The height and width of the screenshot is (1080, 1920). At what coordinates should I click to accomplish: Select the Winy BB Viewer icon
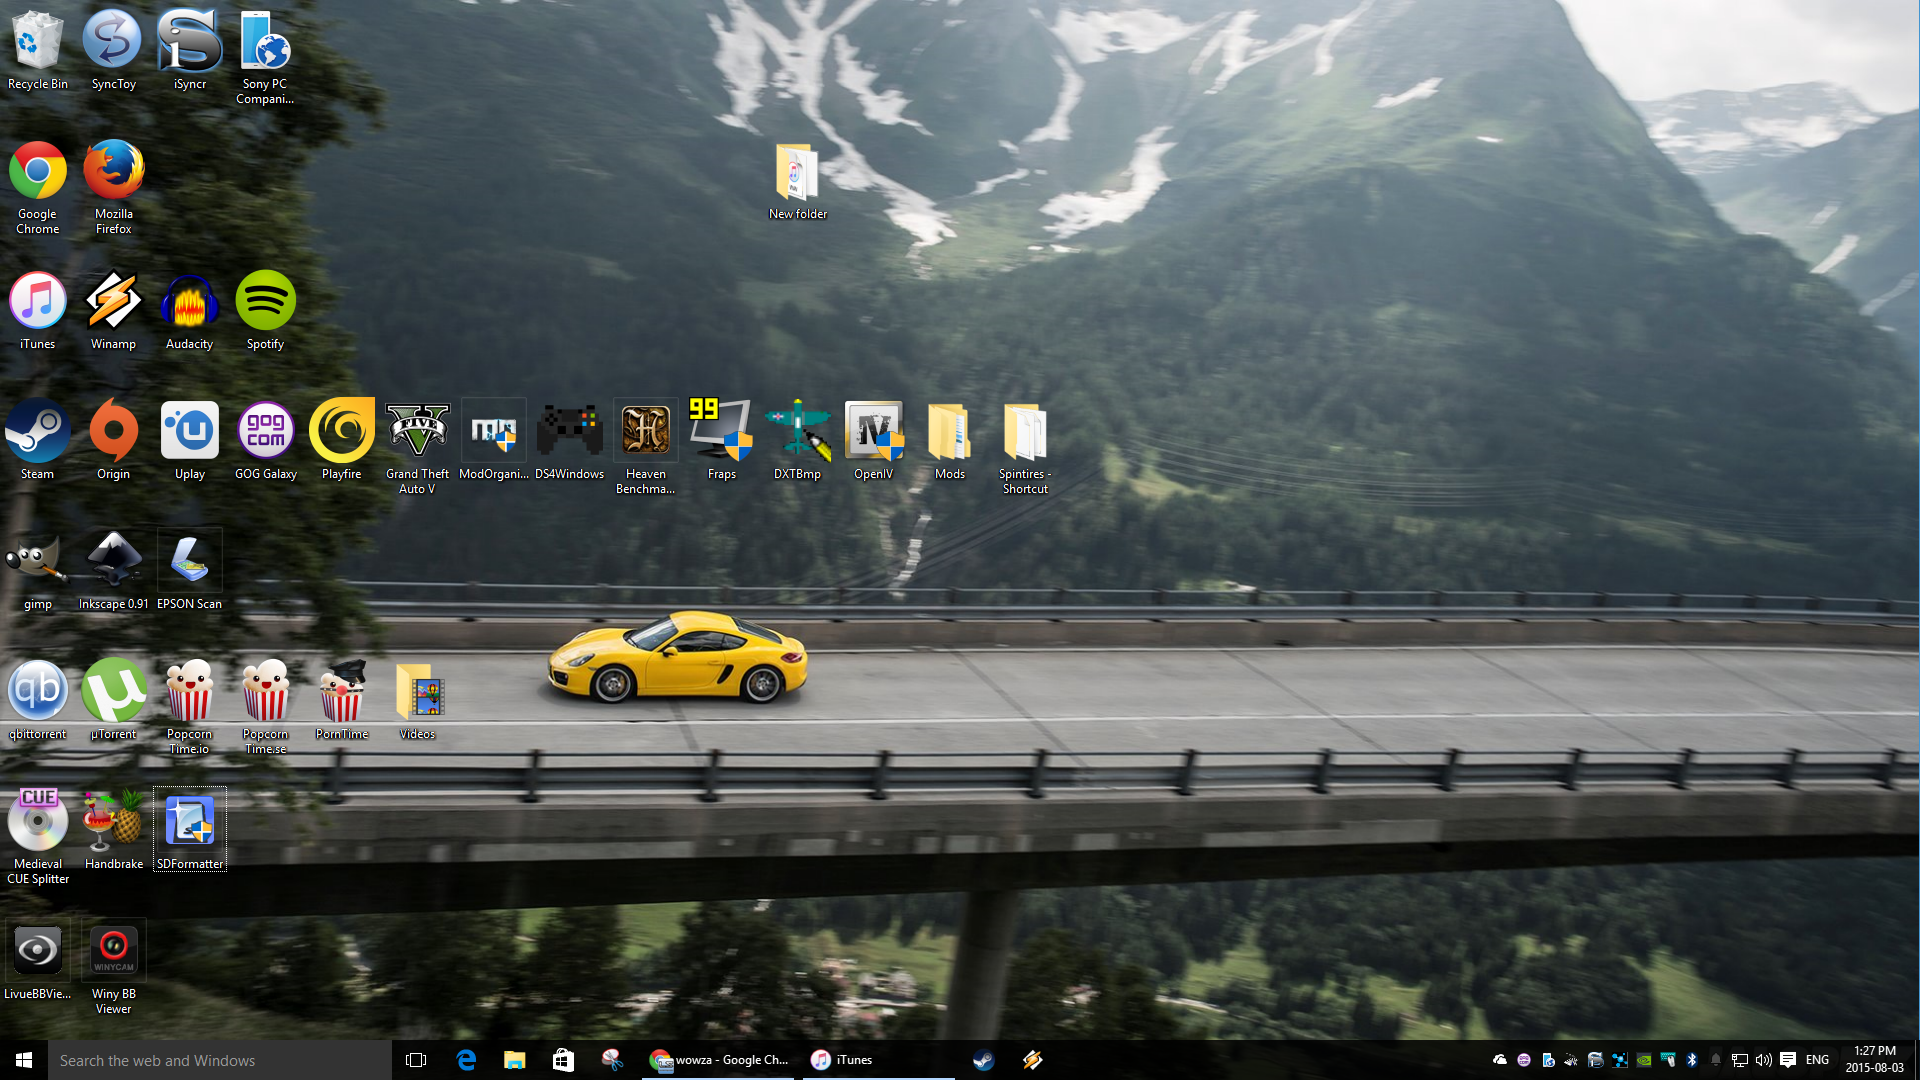point(113,967)
